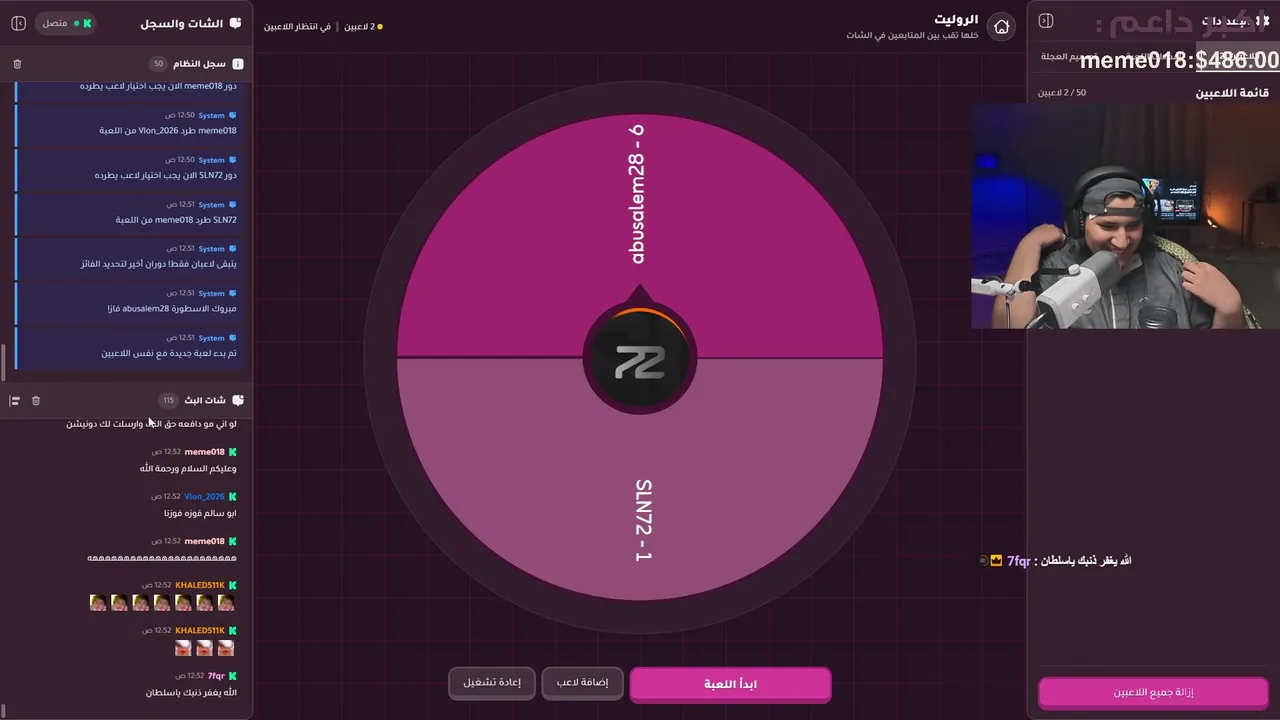Click the شات البث chat icon
The height and width of the screenshot is (720, 1280).
click(238, 400)
